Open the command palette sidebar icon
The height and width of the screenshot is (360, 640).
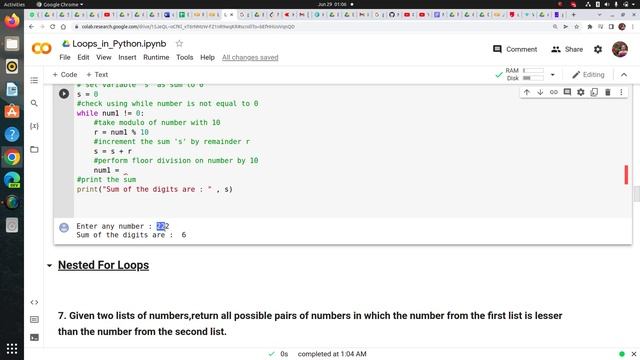(x=34, y=319)
